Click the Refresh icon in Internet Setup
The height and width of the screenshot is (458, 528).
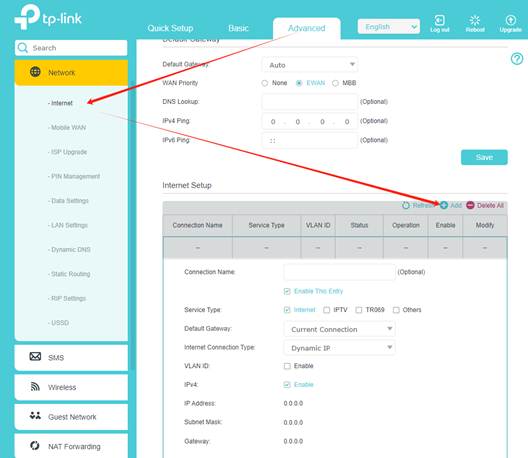point(406,205)
